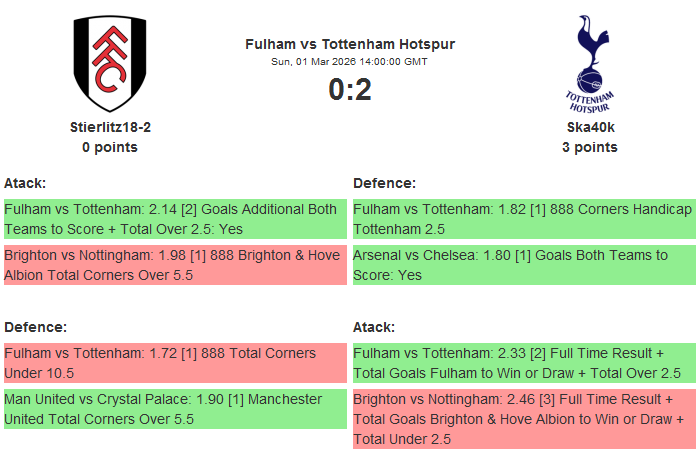
Task: Click the right Defence section heading
Action: click(384, 183)
